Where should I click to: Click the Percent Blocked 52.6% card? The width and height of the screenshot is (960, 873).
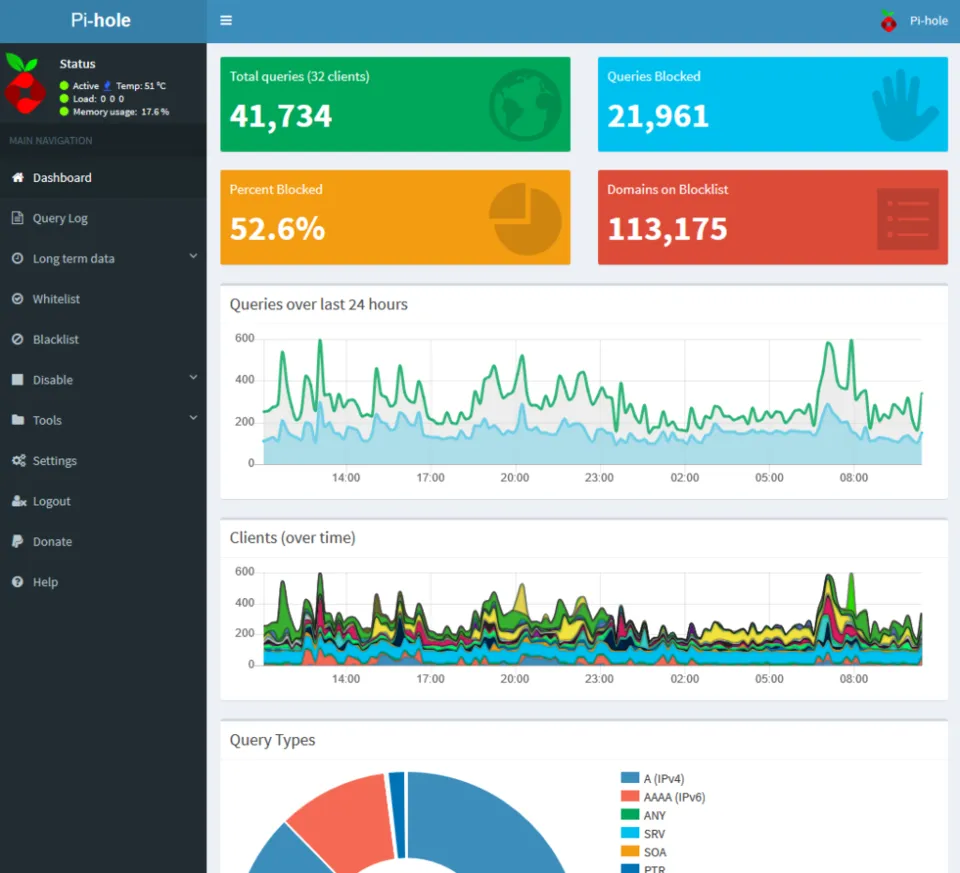click(x=395, y=217)
